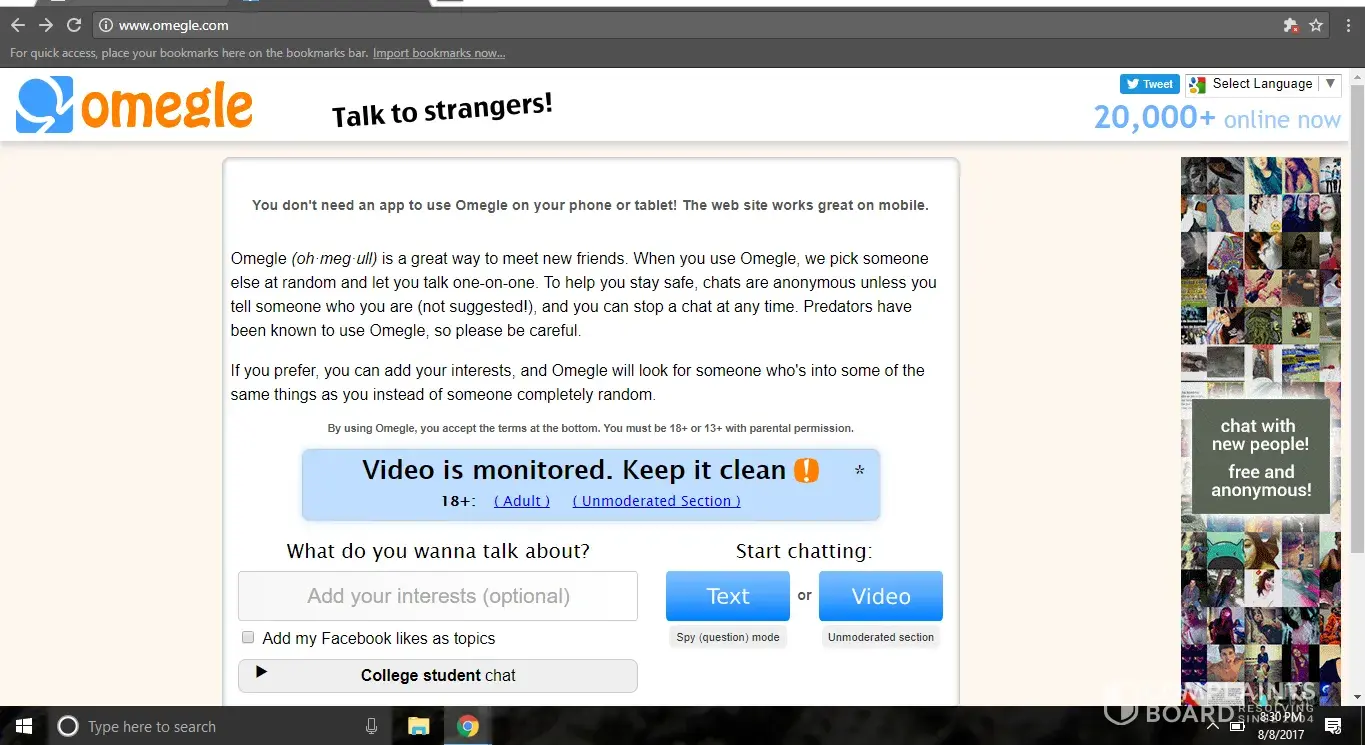The height and width of the screenshot is (745, 1365).
Task: Click the blocked plugin icon in address bar
Action: click(x=1291, y=25)
